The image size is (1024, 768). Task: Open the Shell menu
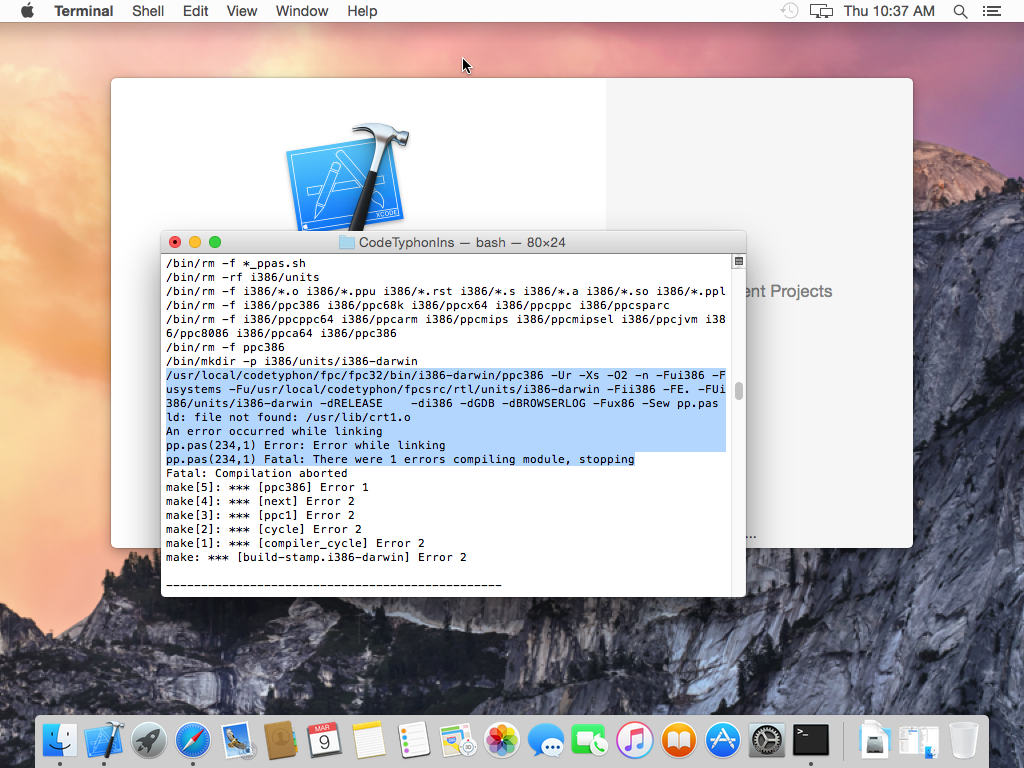(148, 11)
